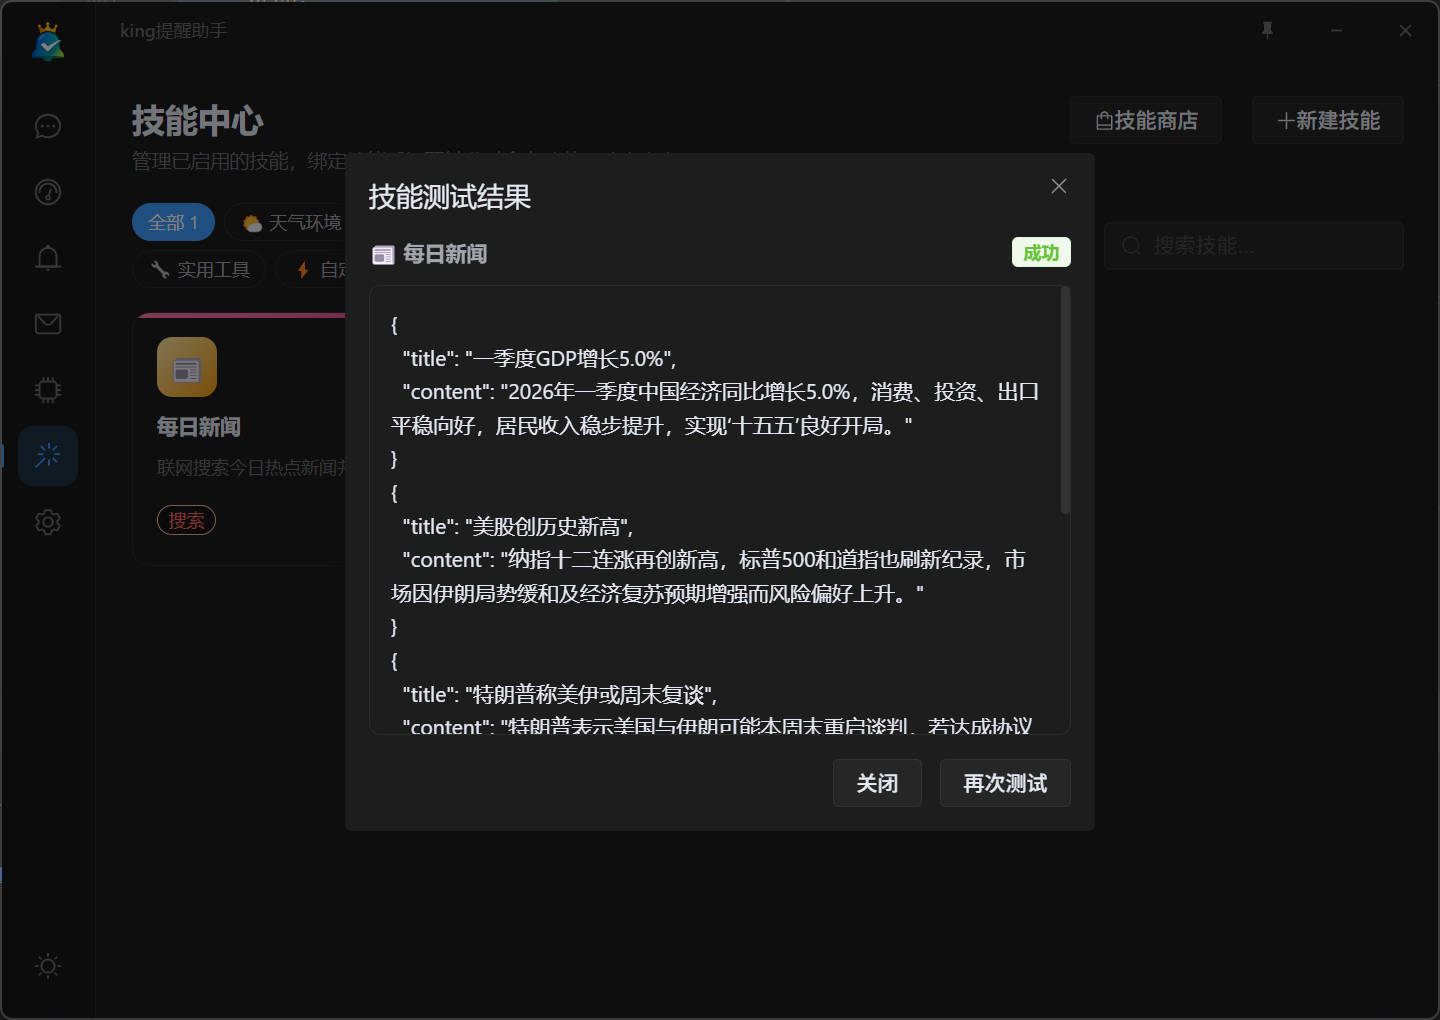Open the 技能商店 skill store
1440x1020 pixels.
pos(1146,120)
